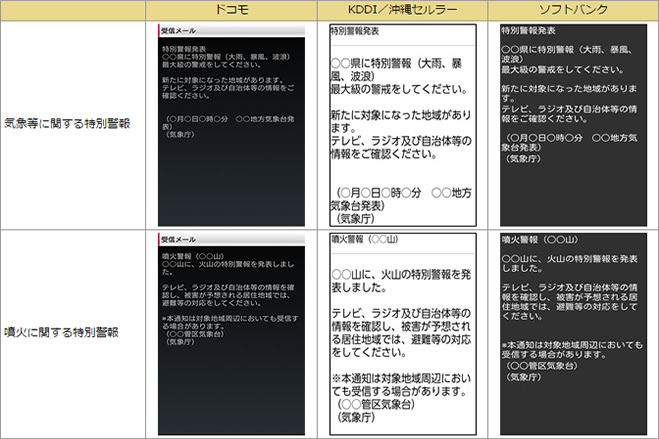Select the 噴火に関する特別警報 row label
The width and height of the screenshot is (659, 439).
pos(61,332)
